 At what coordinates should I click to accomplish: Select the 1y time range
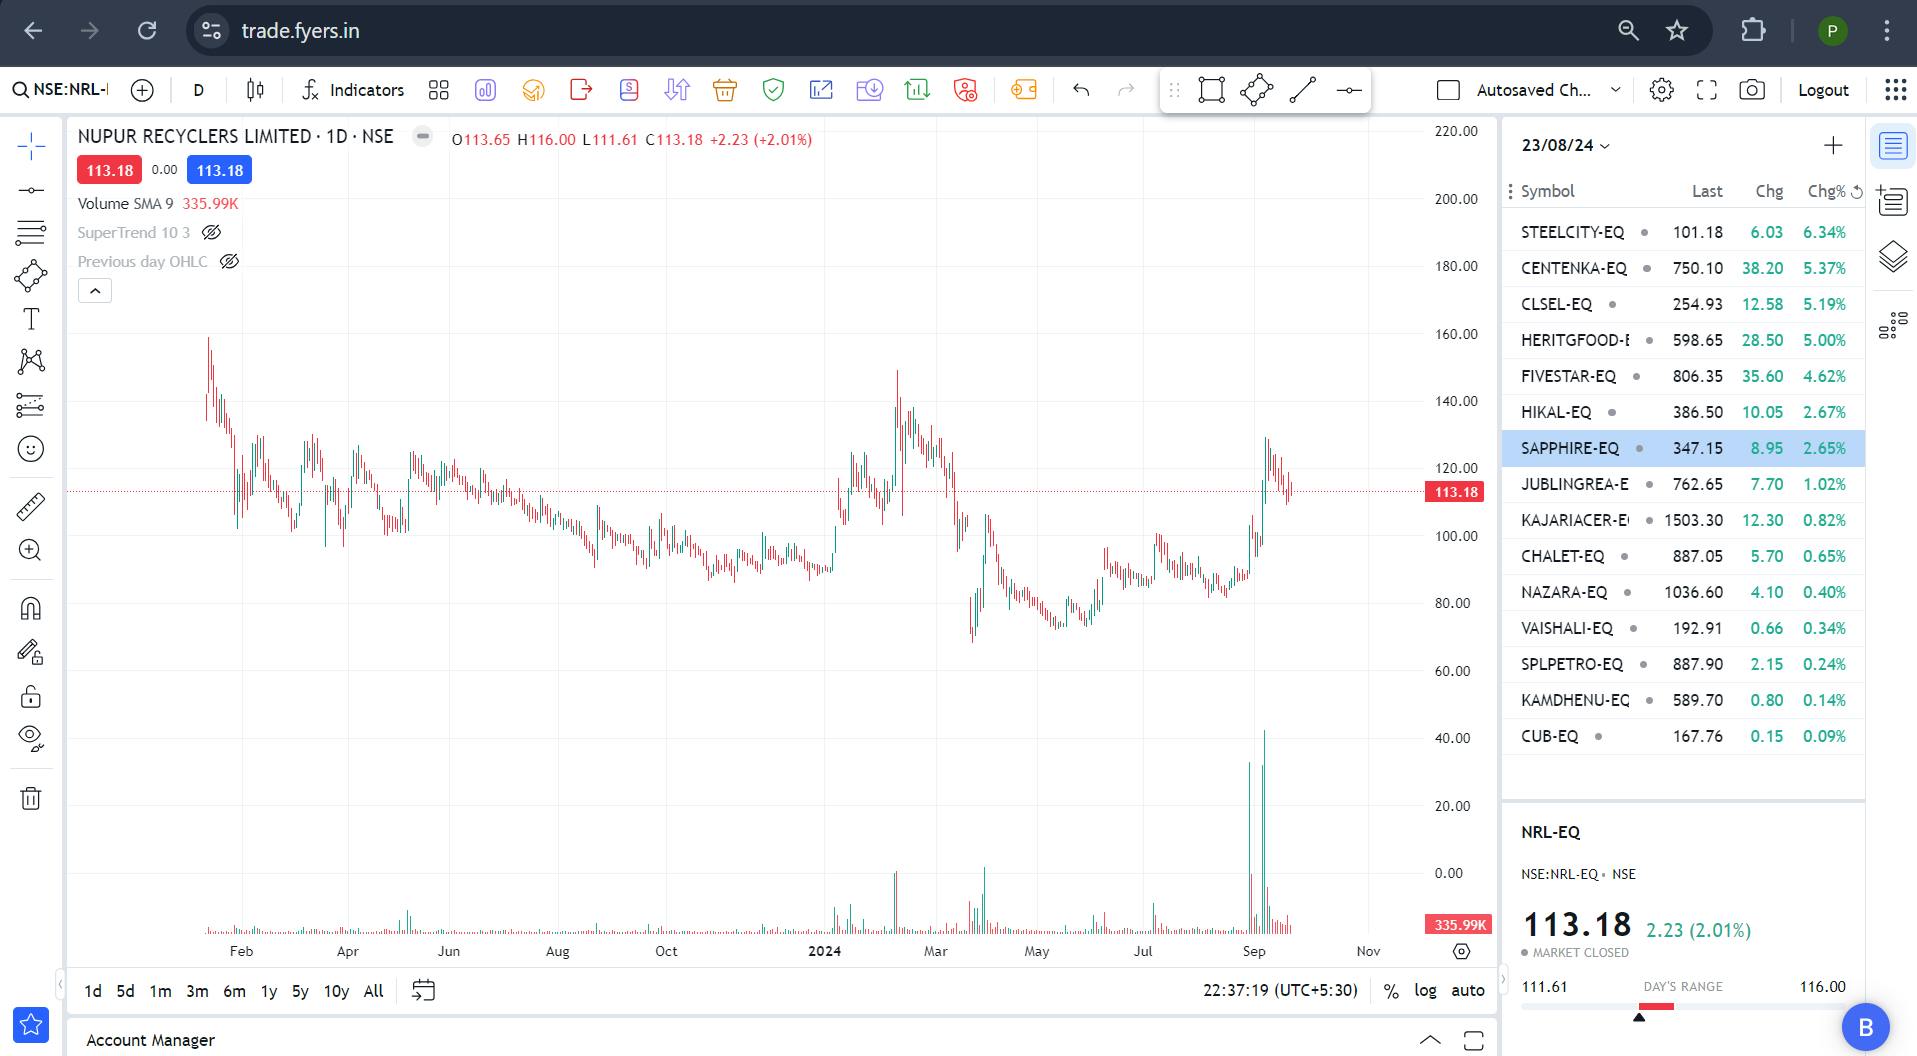[x=269, y=991]
